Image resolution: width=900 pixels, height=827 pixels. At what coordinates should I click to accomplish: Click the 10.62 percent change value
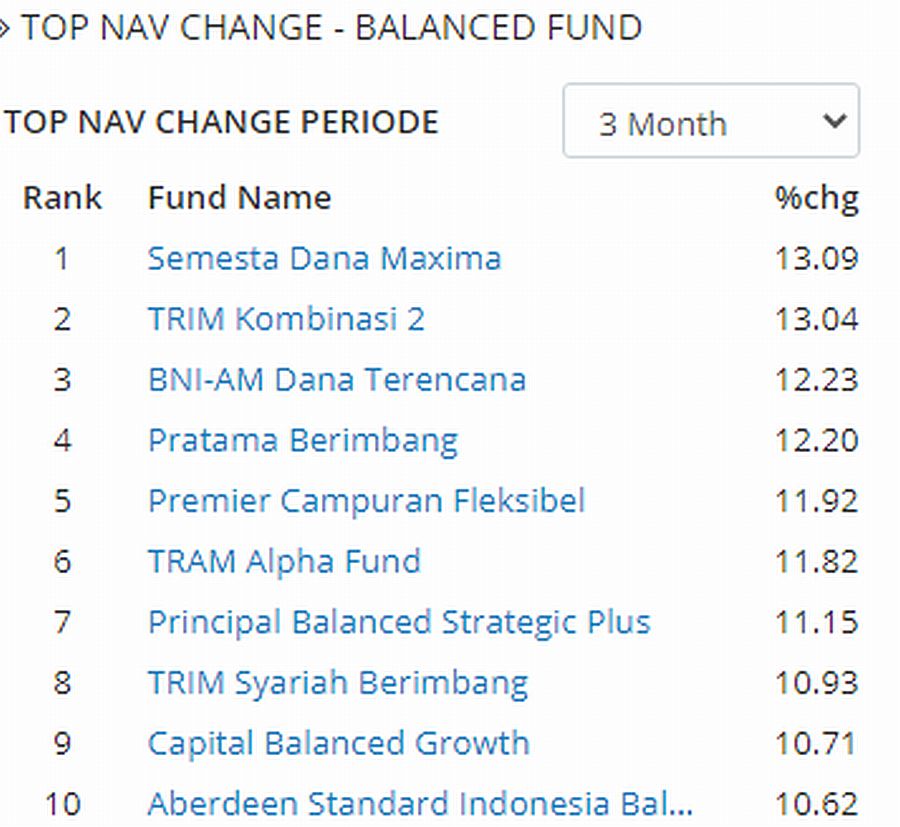(816, 803)
